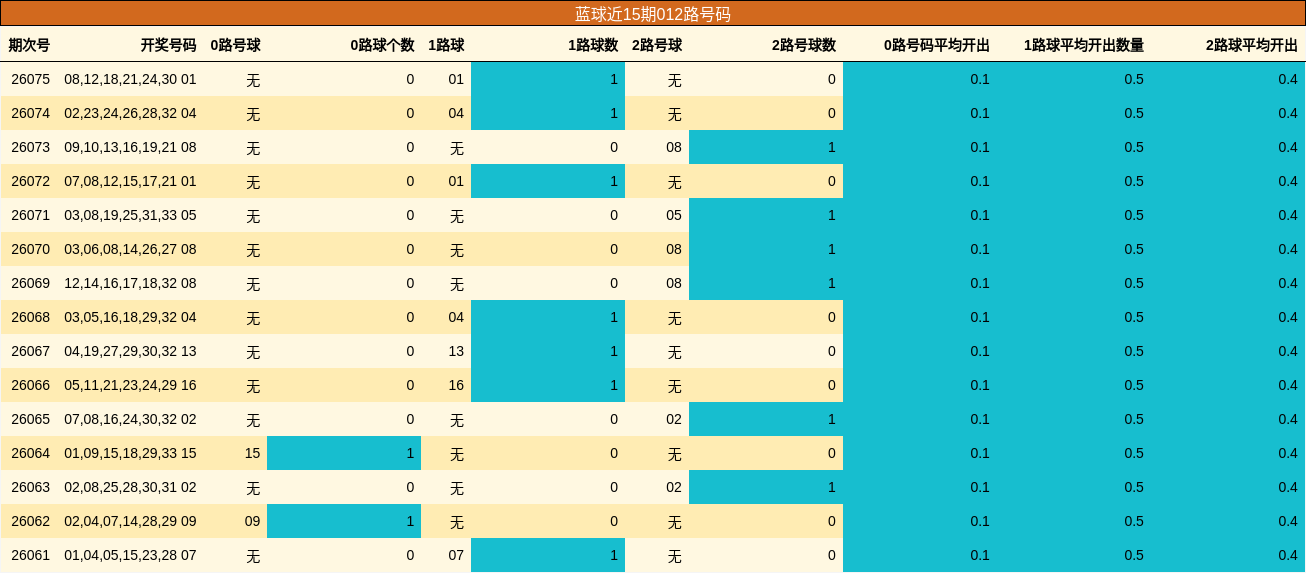Click period number 26067
The height and width of the screenshot is (573, 1306).
coord(30,351)
